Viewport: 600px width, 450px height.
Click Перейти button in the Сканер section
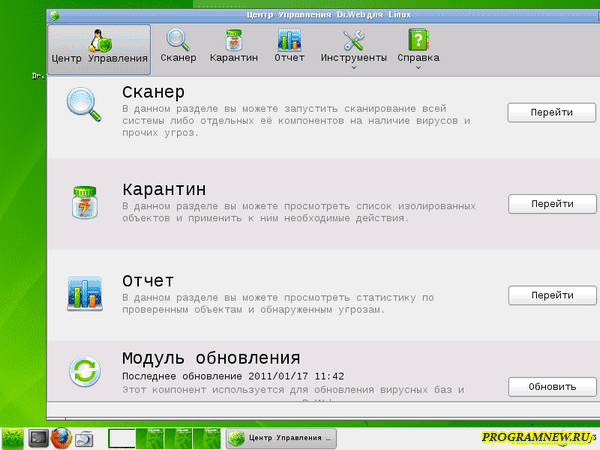point(551,112)
